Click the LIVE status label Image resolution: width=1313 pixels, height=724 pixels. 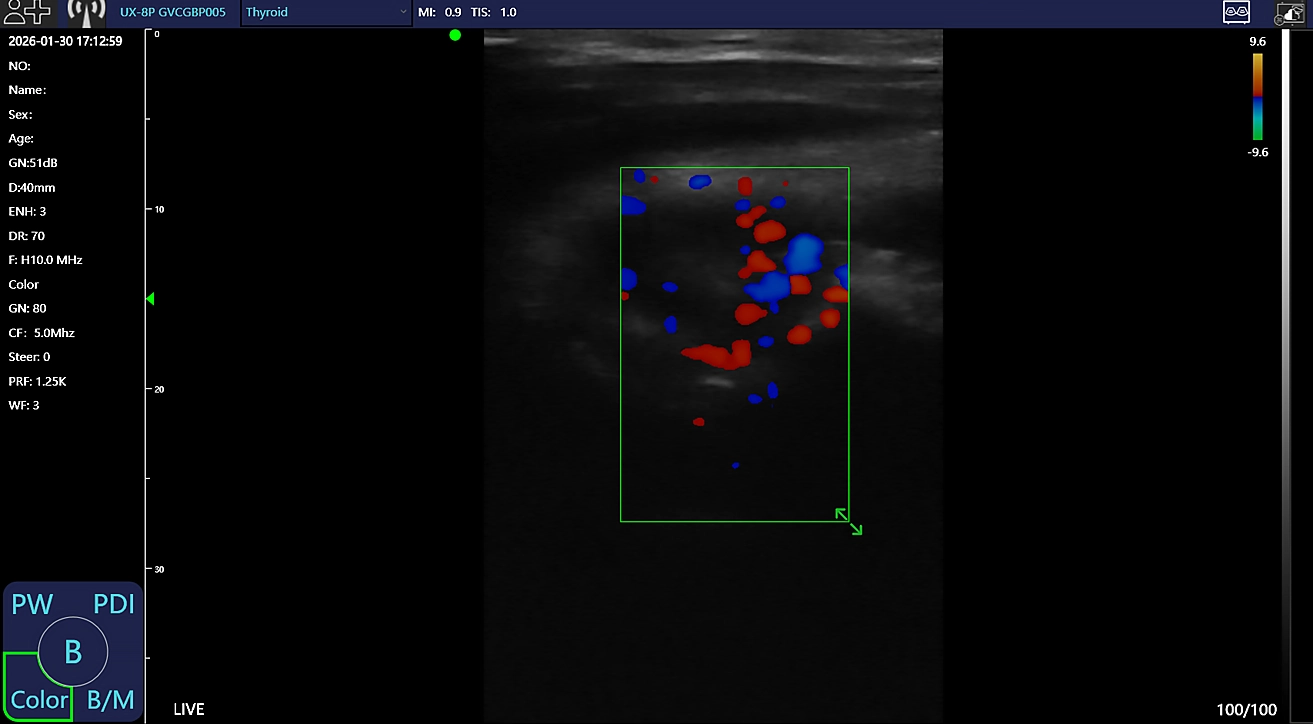pos(189,710)
